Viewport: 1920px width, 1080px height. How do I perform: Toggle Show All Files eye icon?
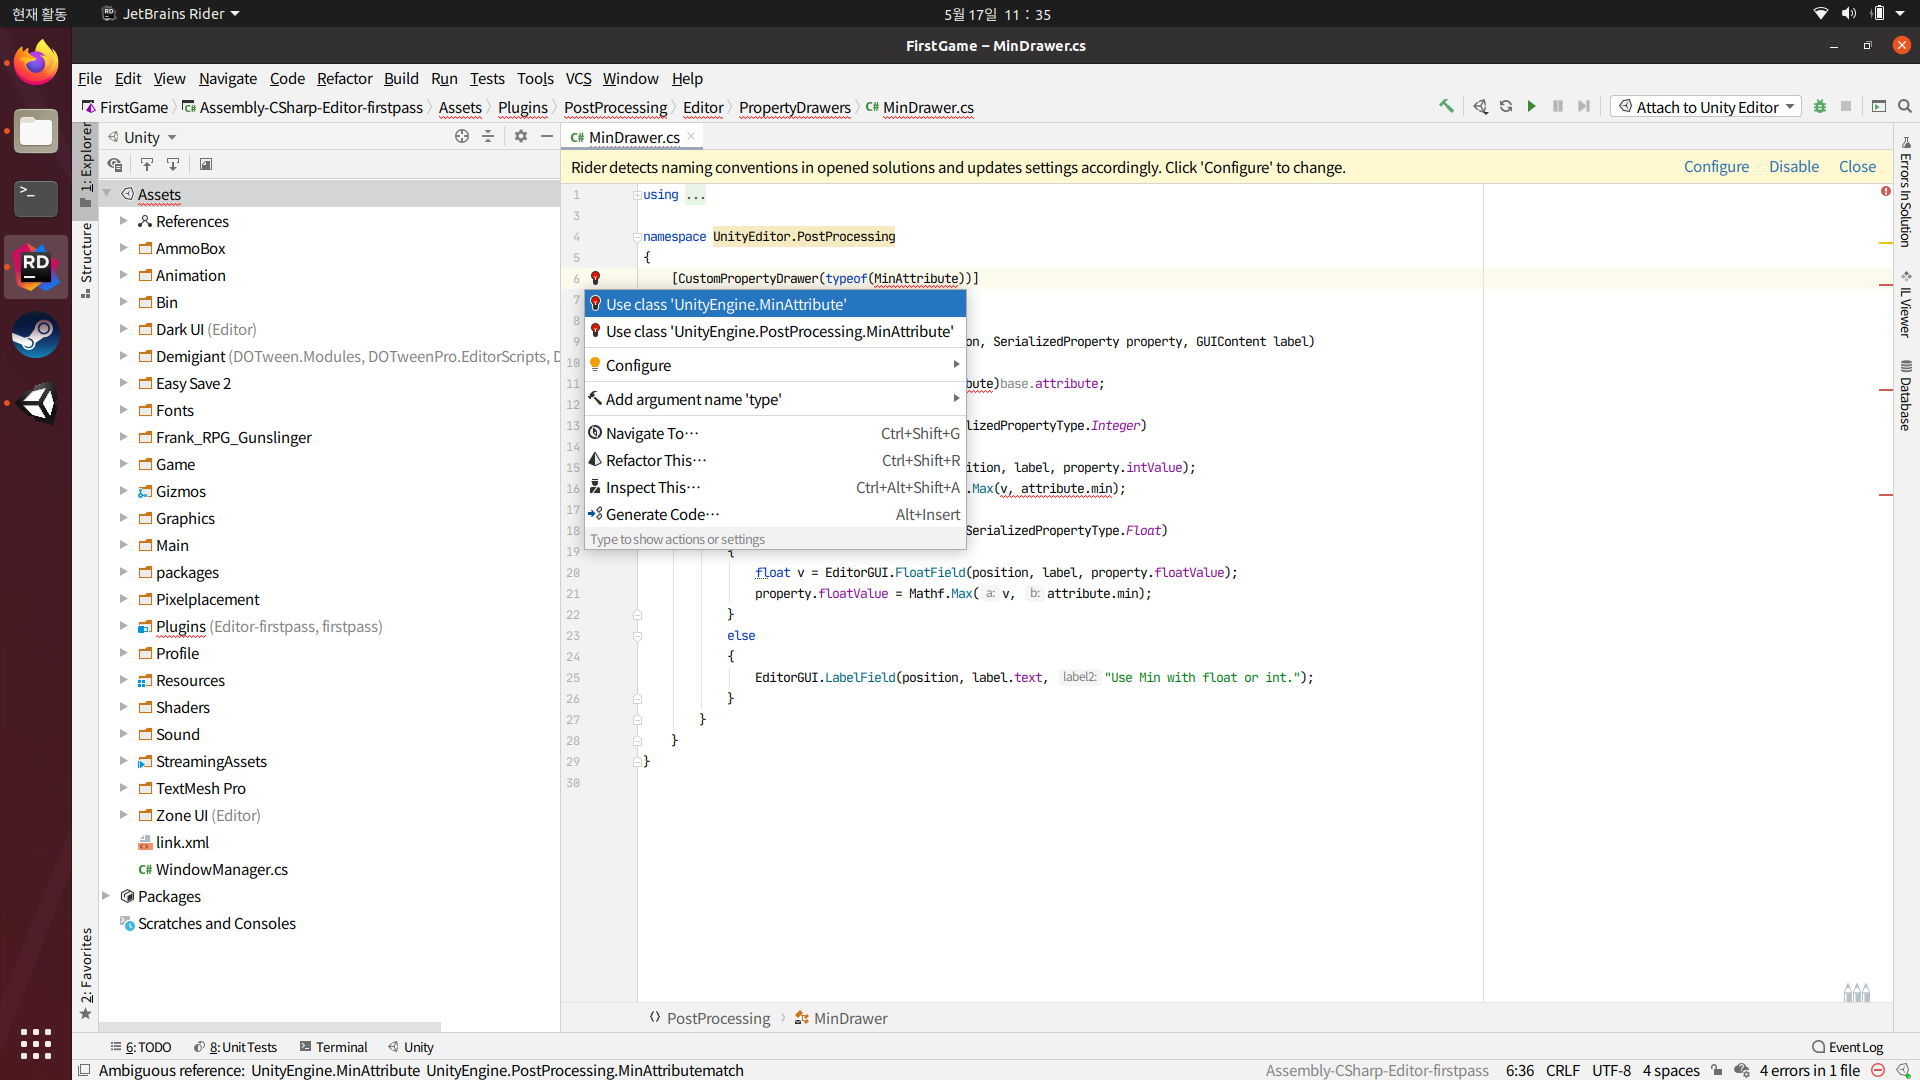coord(115,165)
